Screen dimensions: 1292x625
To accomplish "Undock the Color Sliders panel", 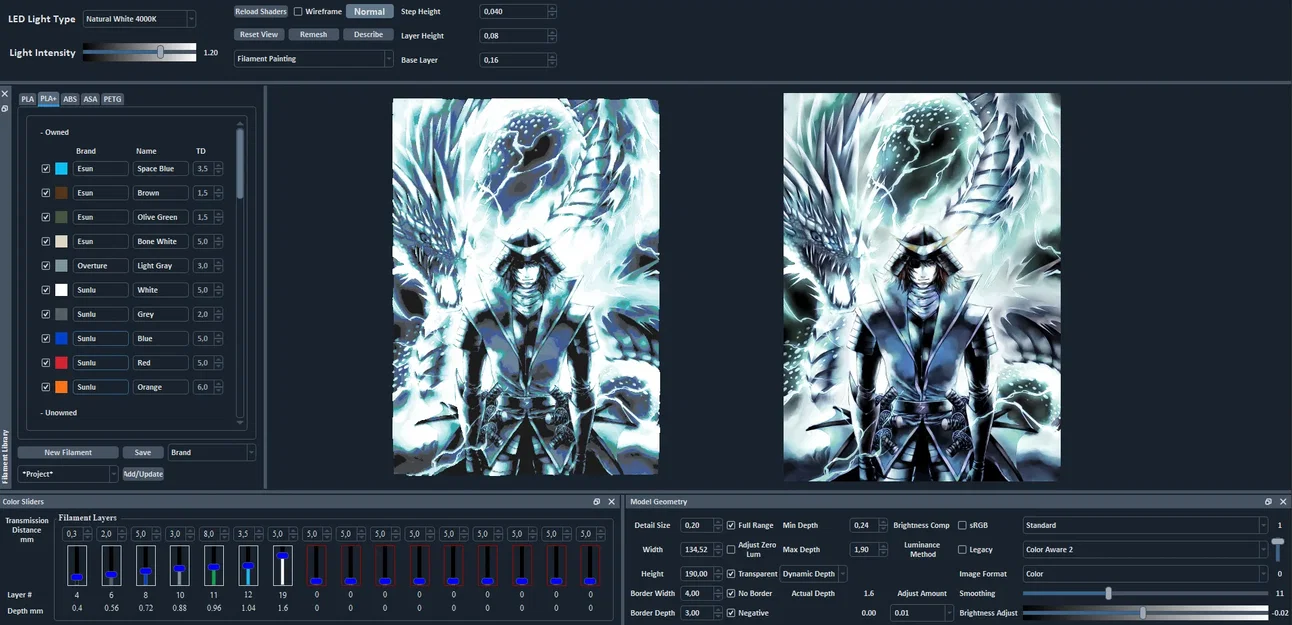I will pyautogui.click(x=596, y=502).
